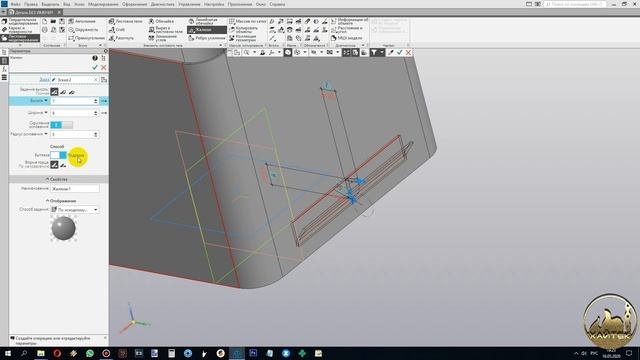The width and height of the screenshot is (640, 360).
Task: Cancel the operation with the red X in the panel
Action: pyautogui.click(x=104, y=67)
